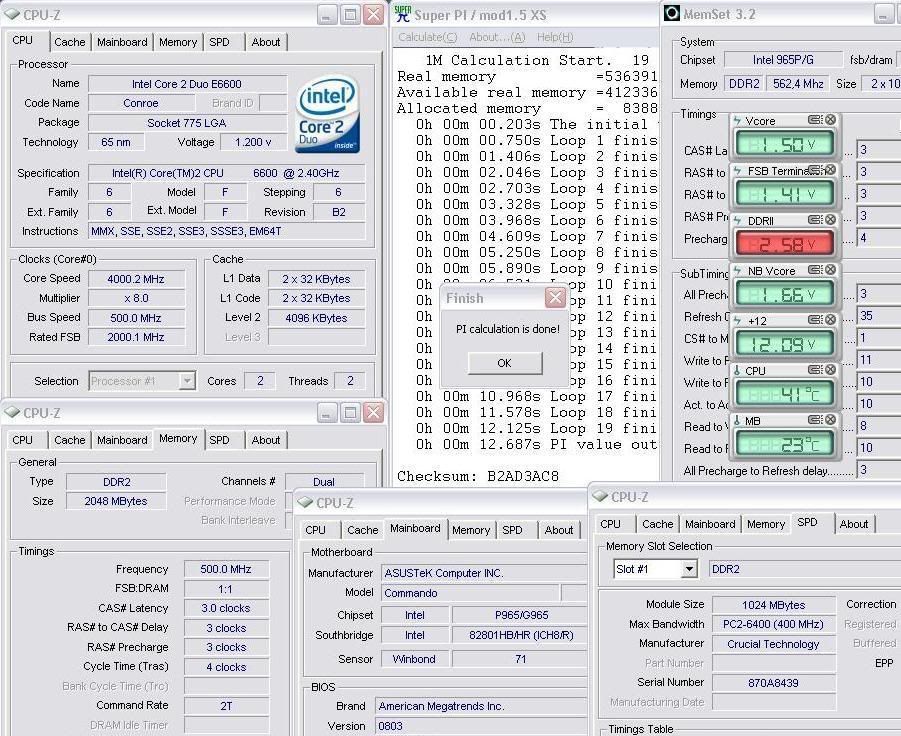
Task: Switch to Mainboard tab in top CPU-Z window
Action: tap(122, 42)
